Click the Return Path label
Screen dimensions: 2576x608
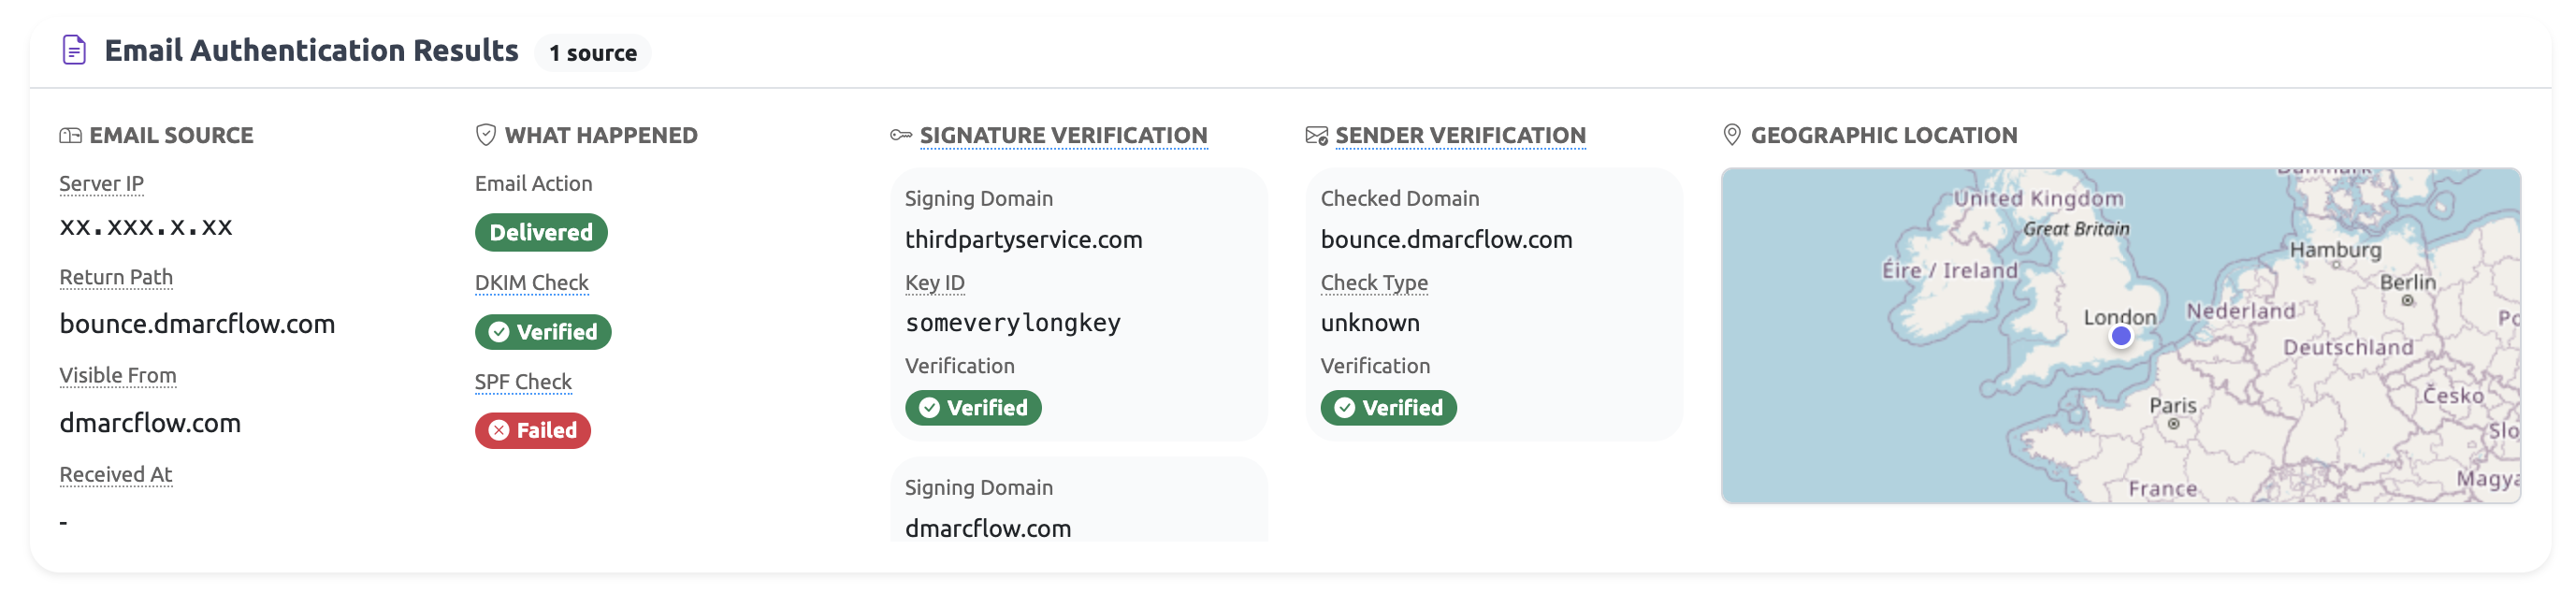(x=116, y=277)
